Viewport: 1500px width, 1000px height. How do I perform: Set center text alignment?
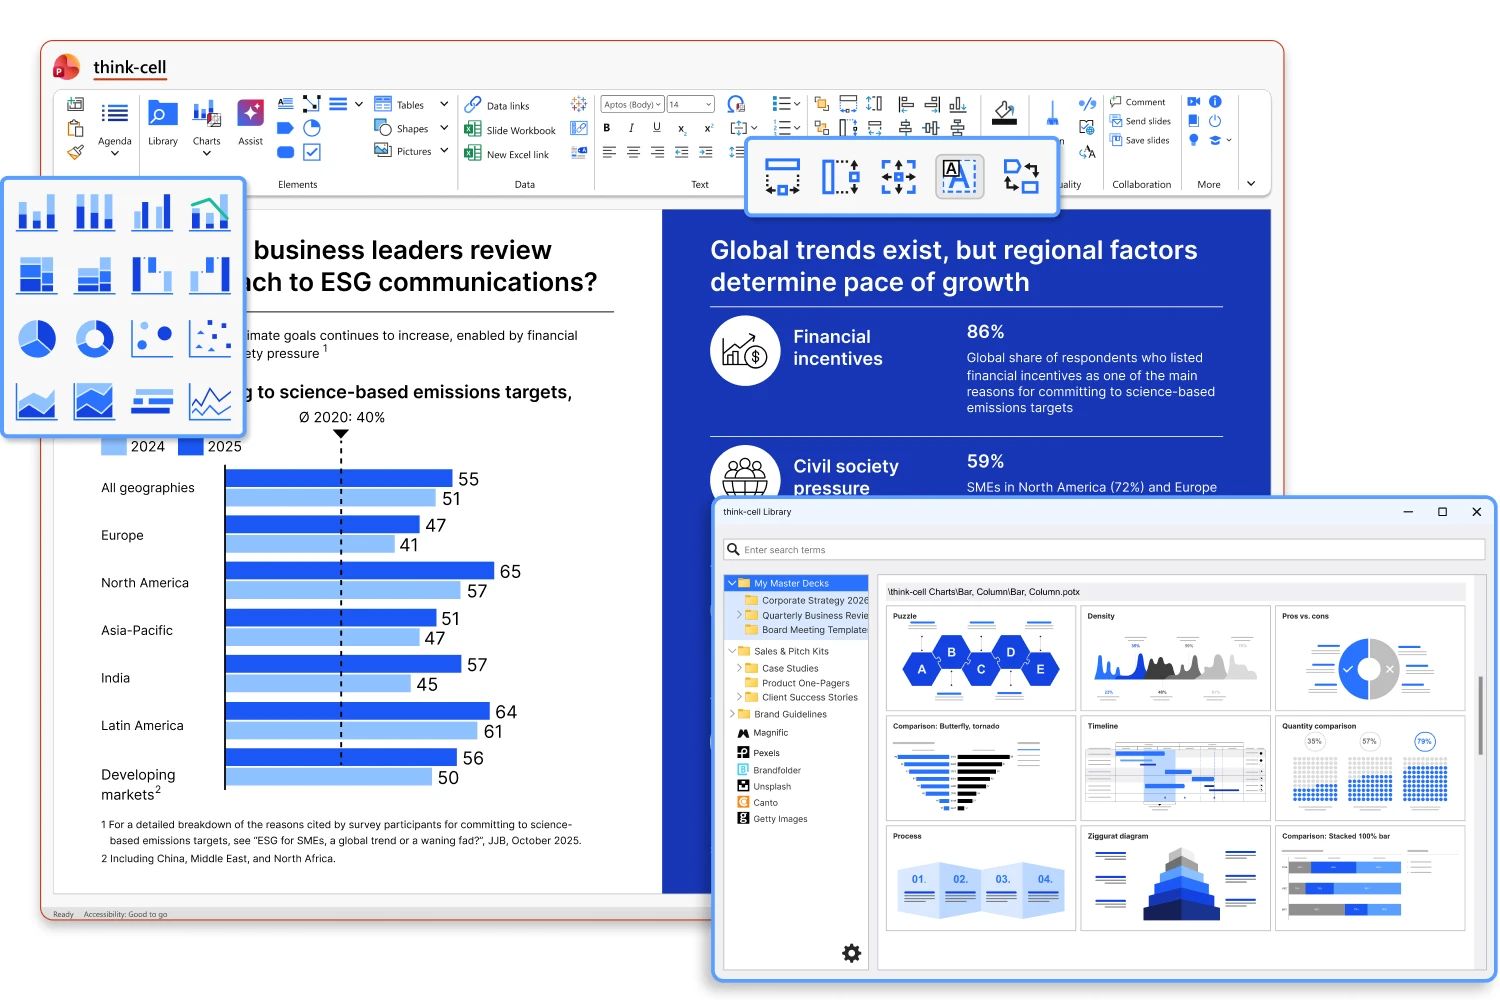[x=633, y=152]
